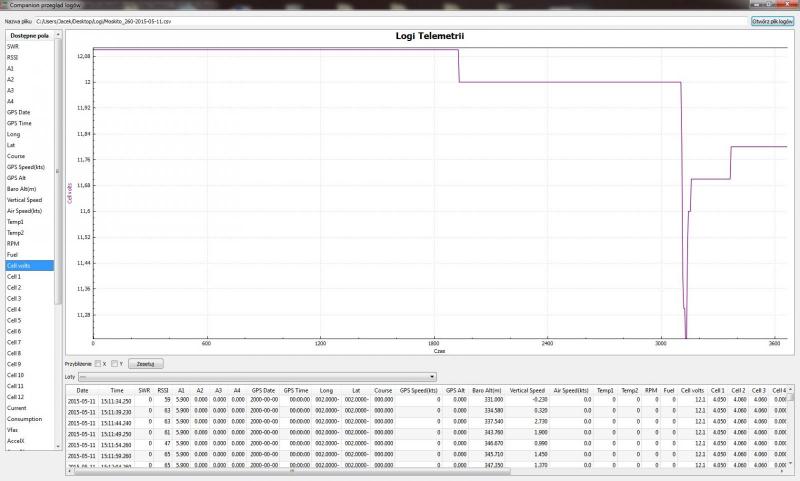Click field list scroll-up arrow
The image size is (800, 481).
(59, 33)
